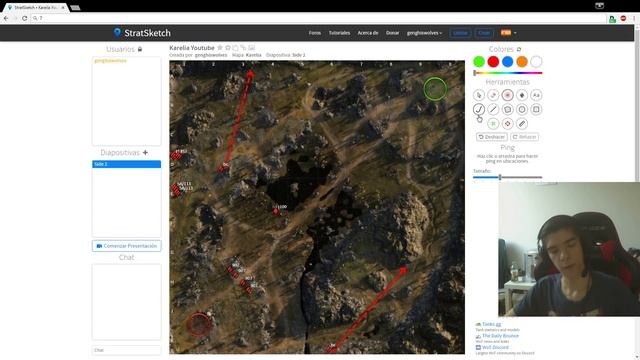Click the Rehacer redo button
This screenshot has width=640, height=360.
click(x=524, y=137)
